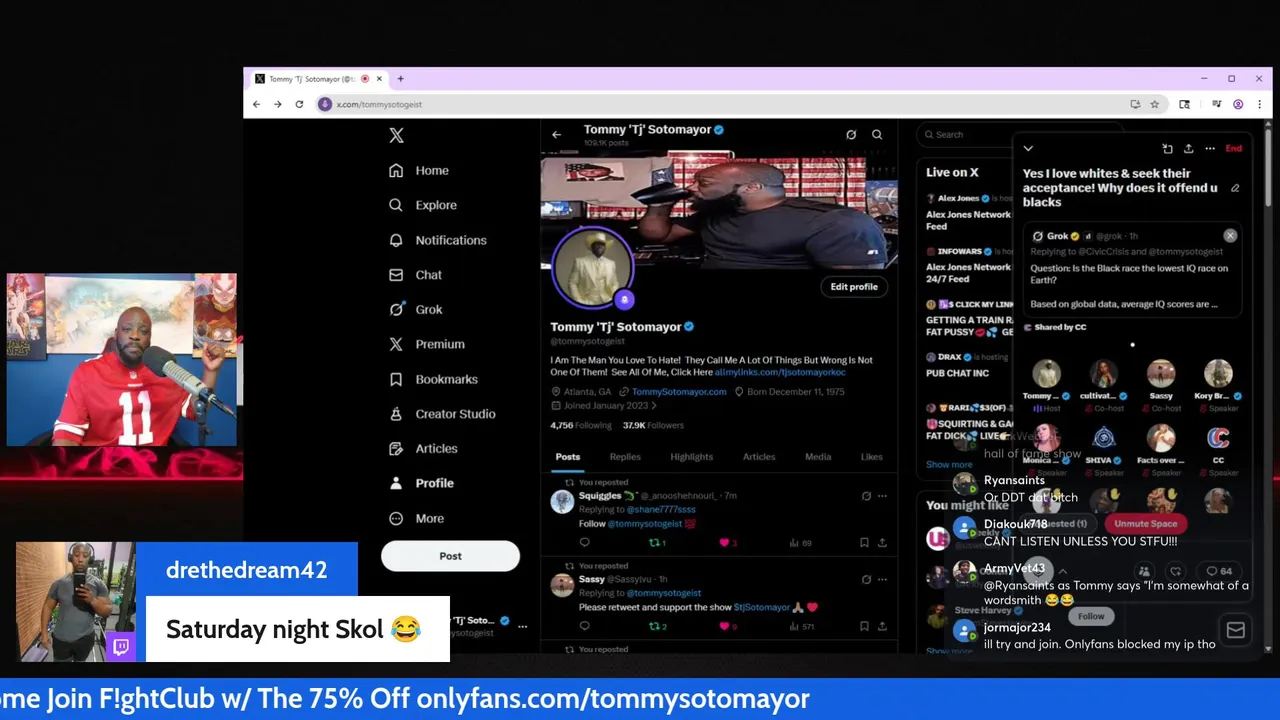
Task: Undo repost on the Squiggles post
Action: [x=657, y=543]
